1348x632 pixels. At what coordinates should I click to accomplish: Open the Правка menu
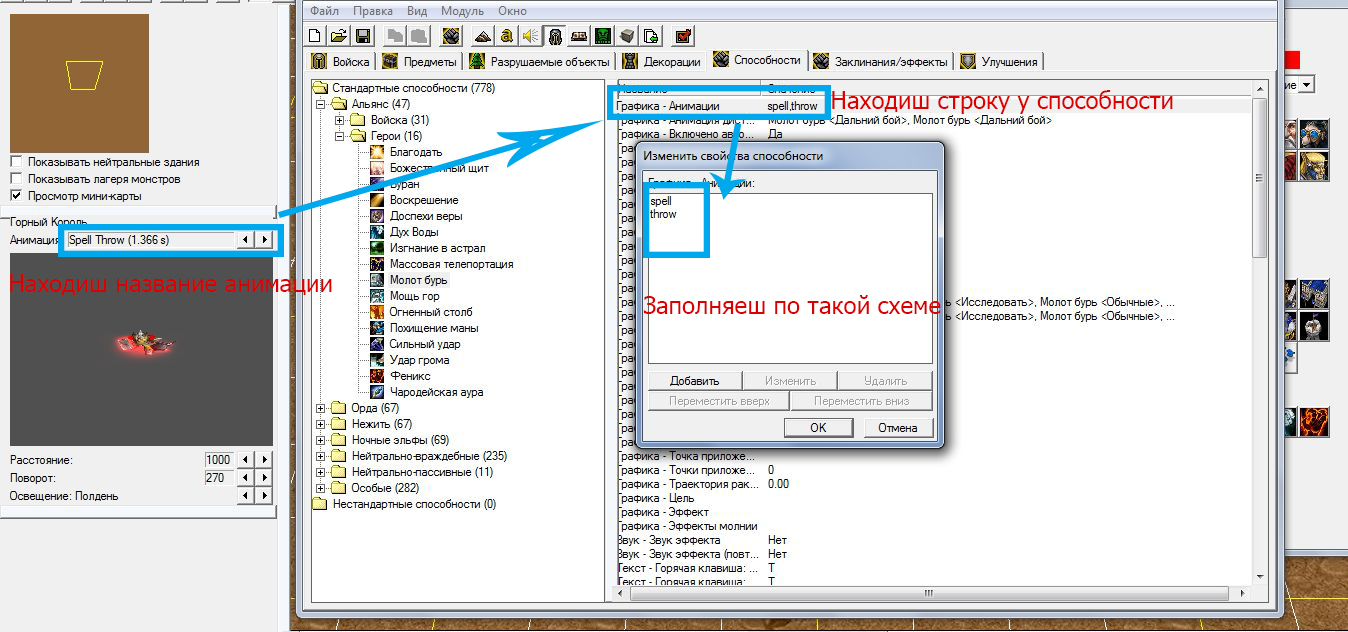coord(373,11)
